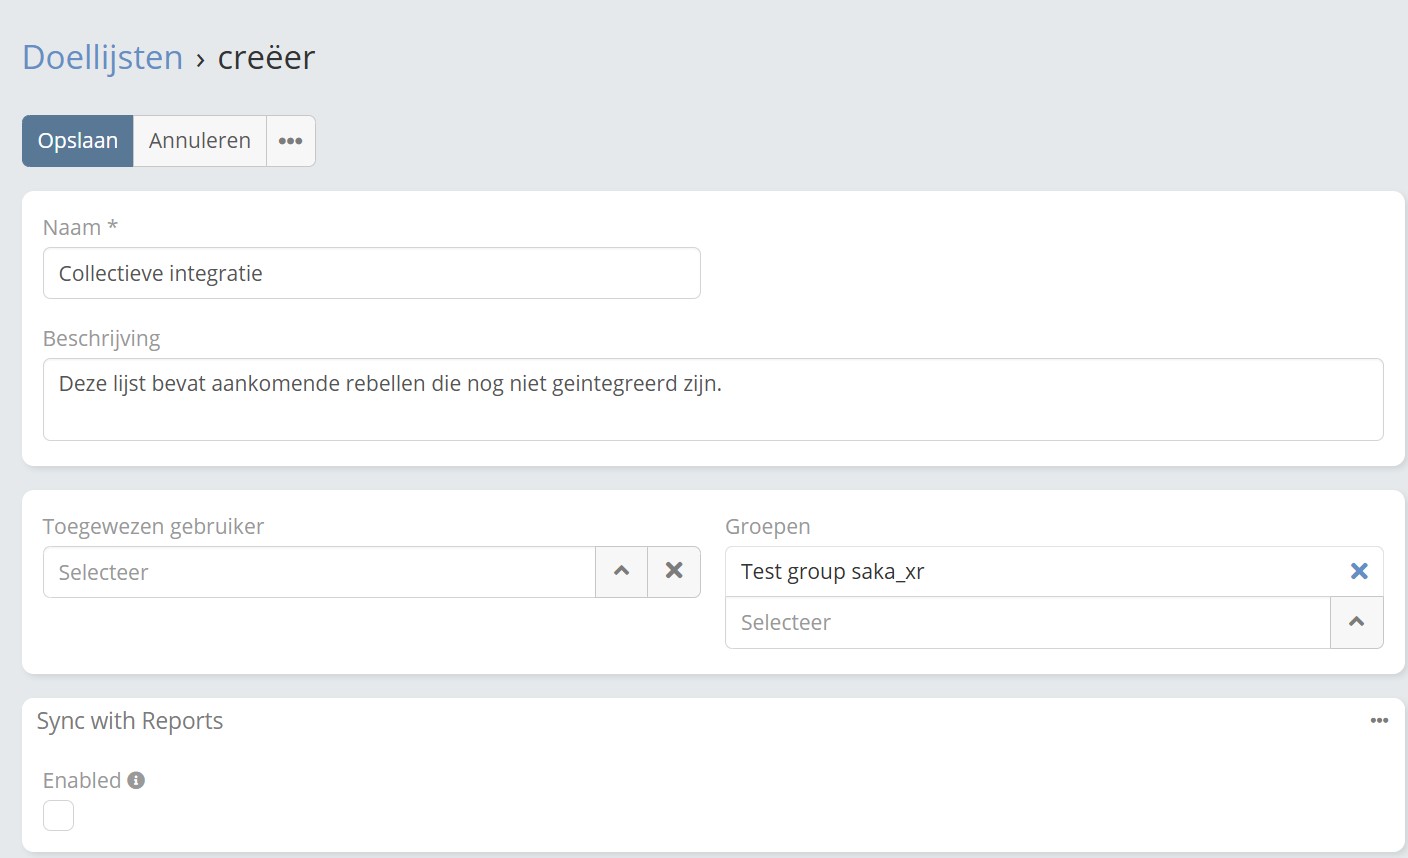Click into the Beschrijving text area
The width and height of the screenshot is (1408, 858).
coord(713,399)
